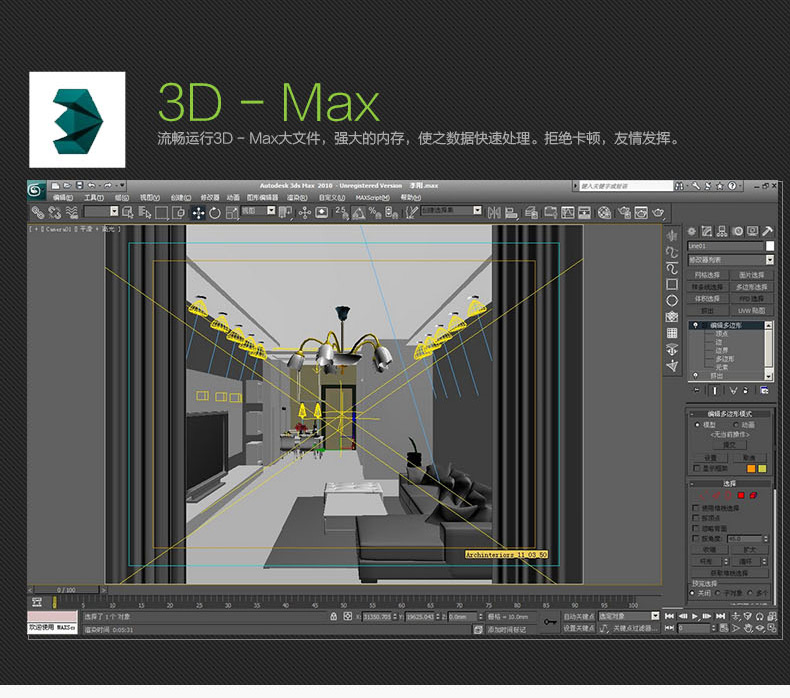The height and width of the screenshot is (698, 790).
Task: Click the Mirror tool icon
Action: (x=494, y=213)
